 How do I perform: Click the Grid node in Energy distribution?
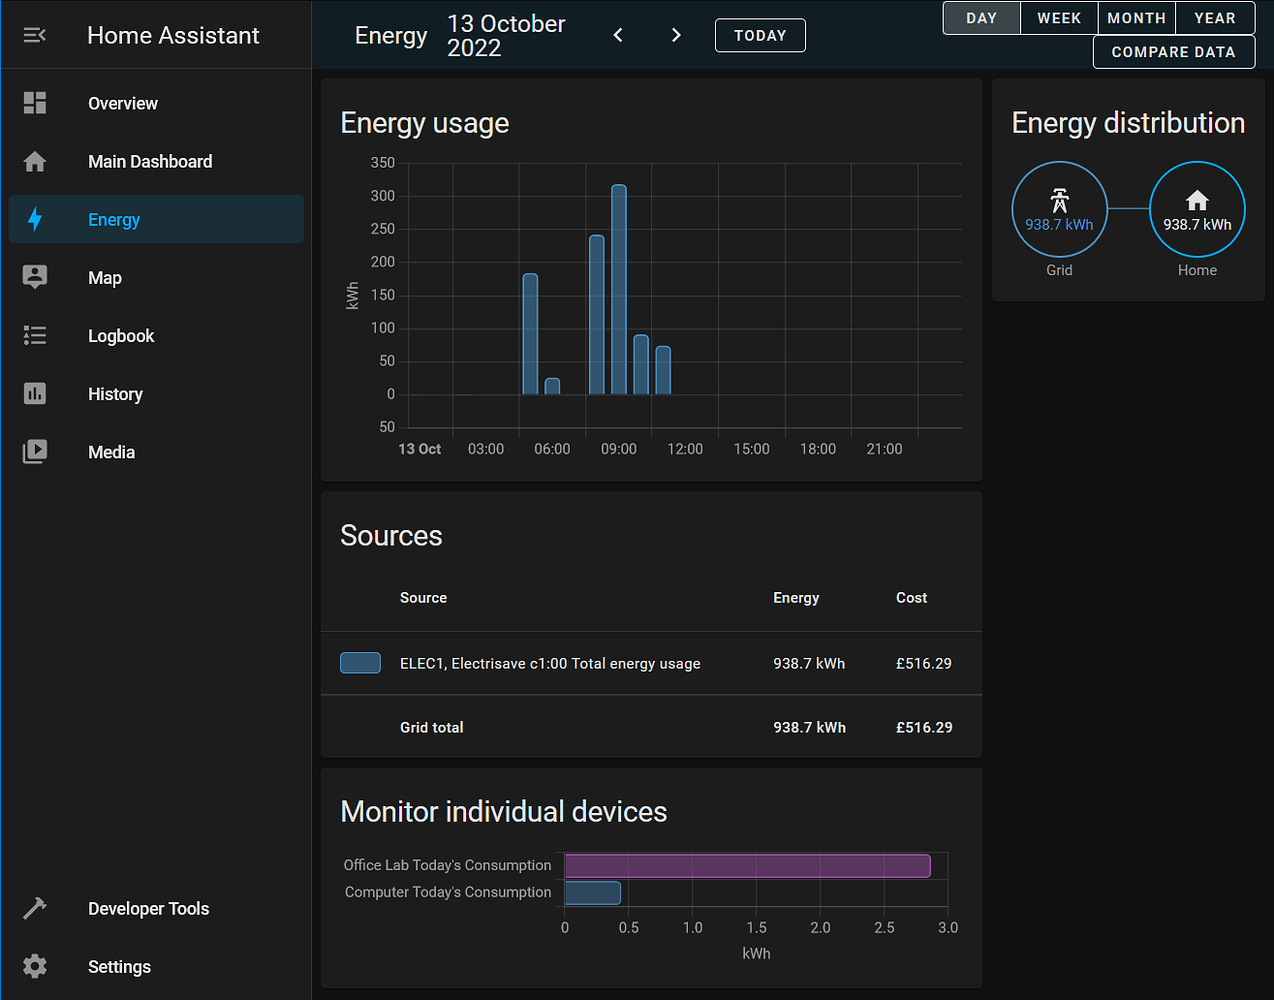[x=1059, y=209]
